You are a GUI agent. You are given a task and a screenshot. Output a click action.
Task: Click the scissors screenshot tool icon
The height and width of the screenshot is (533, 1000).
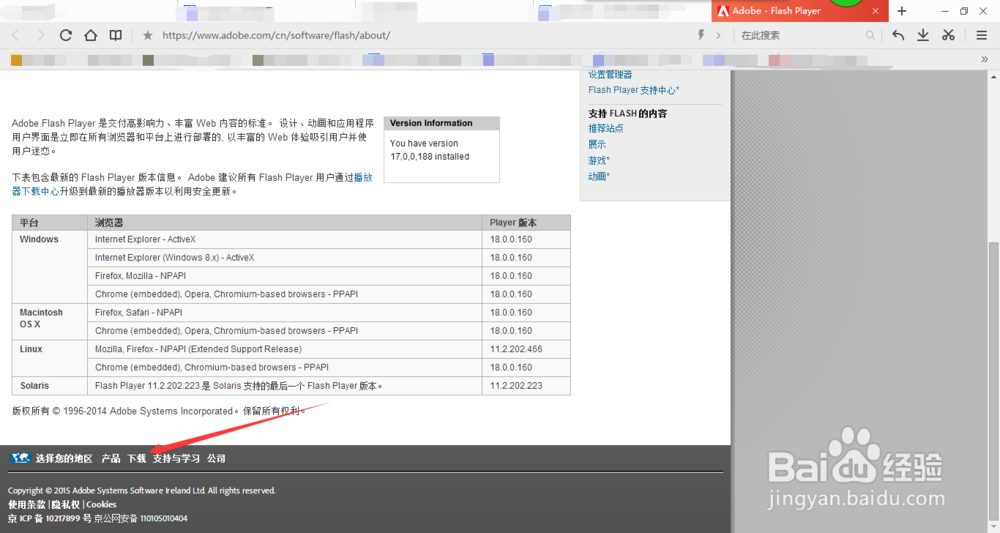pos(948,36)
